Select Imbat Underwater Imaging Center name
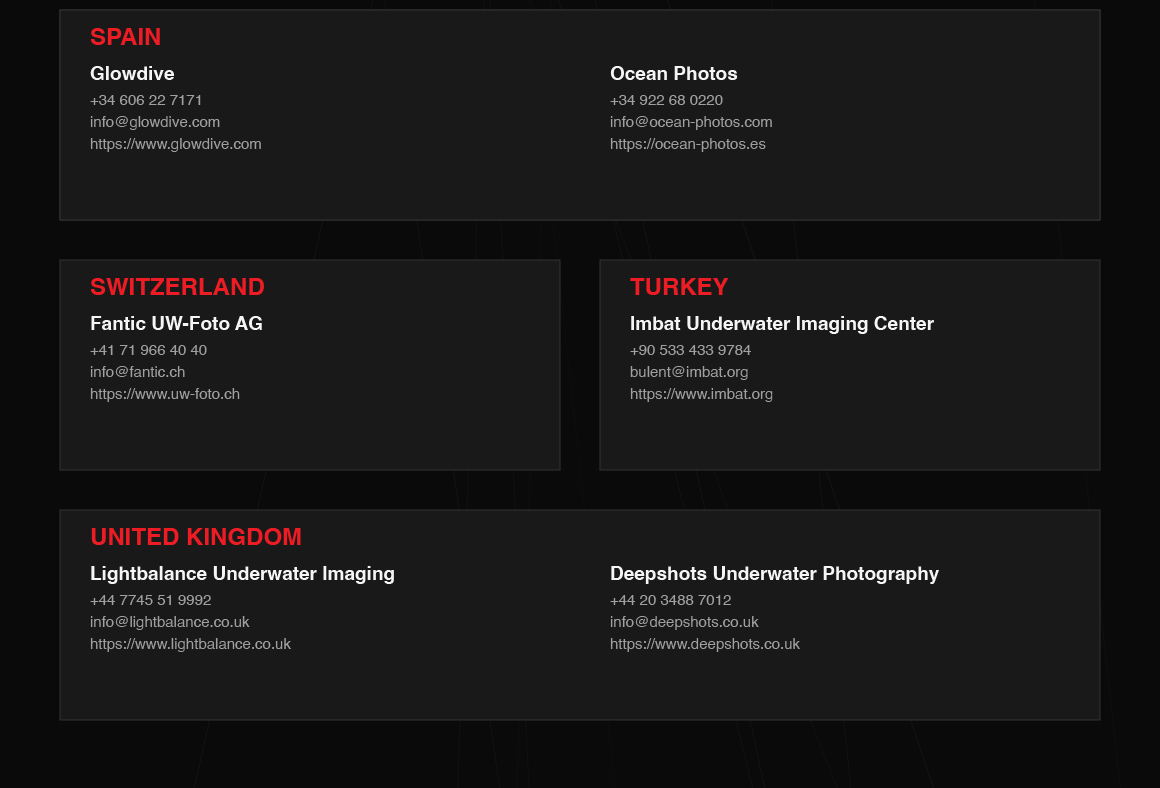 tap(781, 323)
